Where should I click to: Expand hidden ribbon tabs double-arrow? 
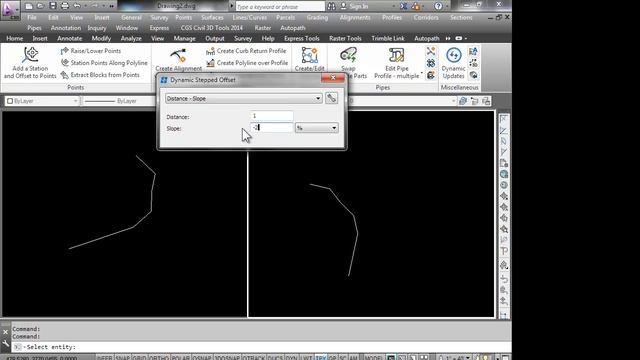pyautogui.click(x=448, y=38)
